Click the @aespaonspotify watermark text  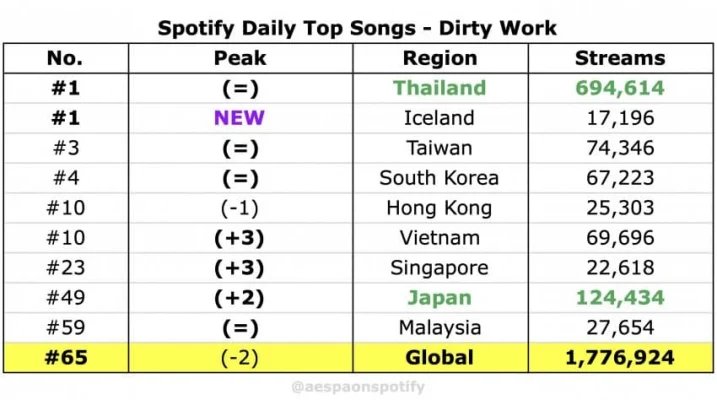point(357,384)
